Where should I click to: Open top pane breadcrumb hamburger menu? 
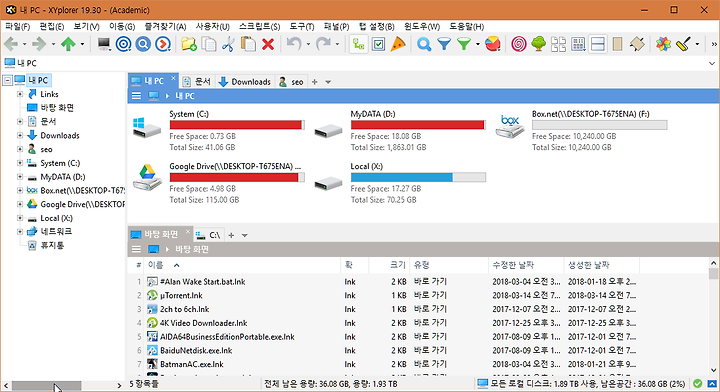point(136,96)
